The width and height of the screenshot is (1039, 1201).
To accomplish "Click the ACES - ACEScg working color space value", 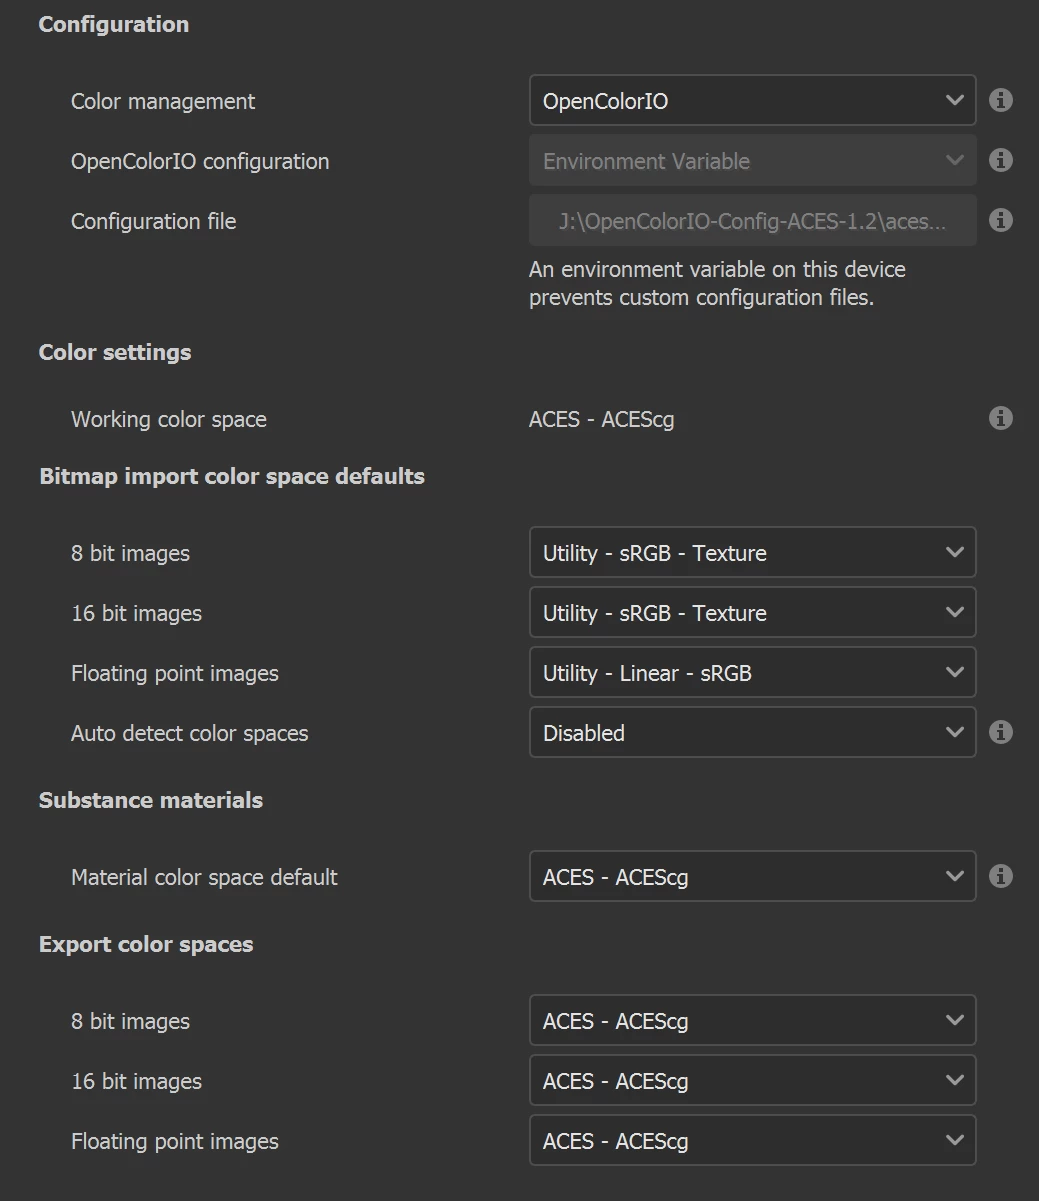I will click(x=601, y=419).
